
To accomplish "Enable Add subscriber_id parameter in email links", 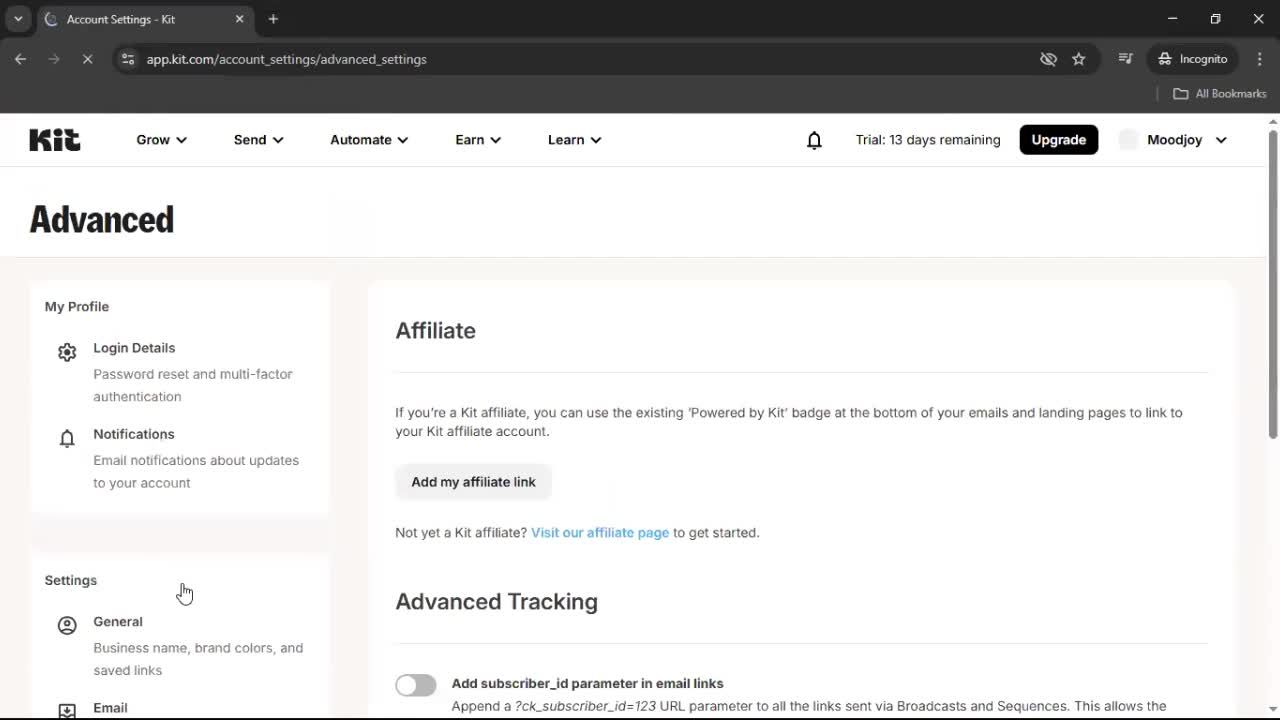I will (415, 684).
